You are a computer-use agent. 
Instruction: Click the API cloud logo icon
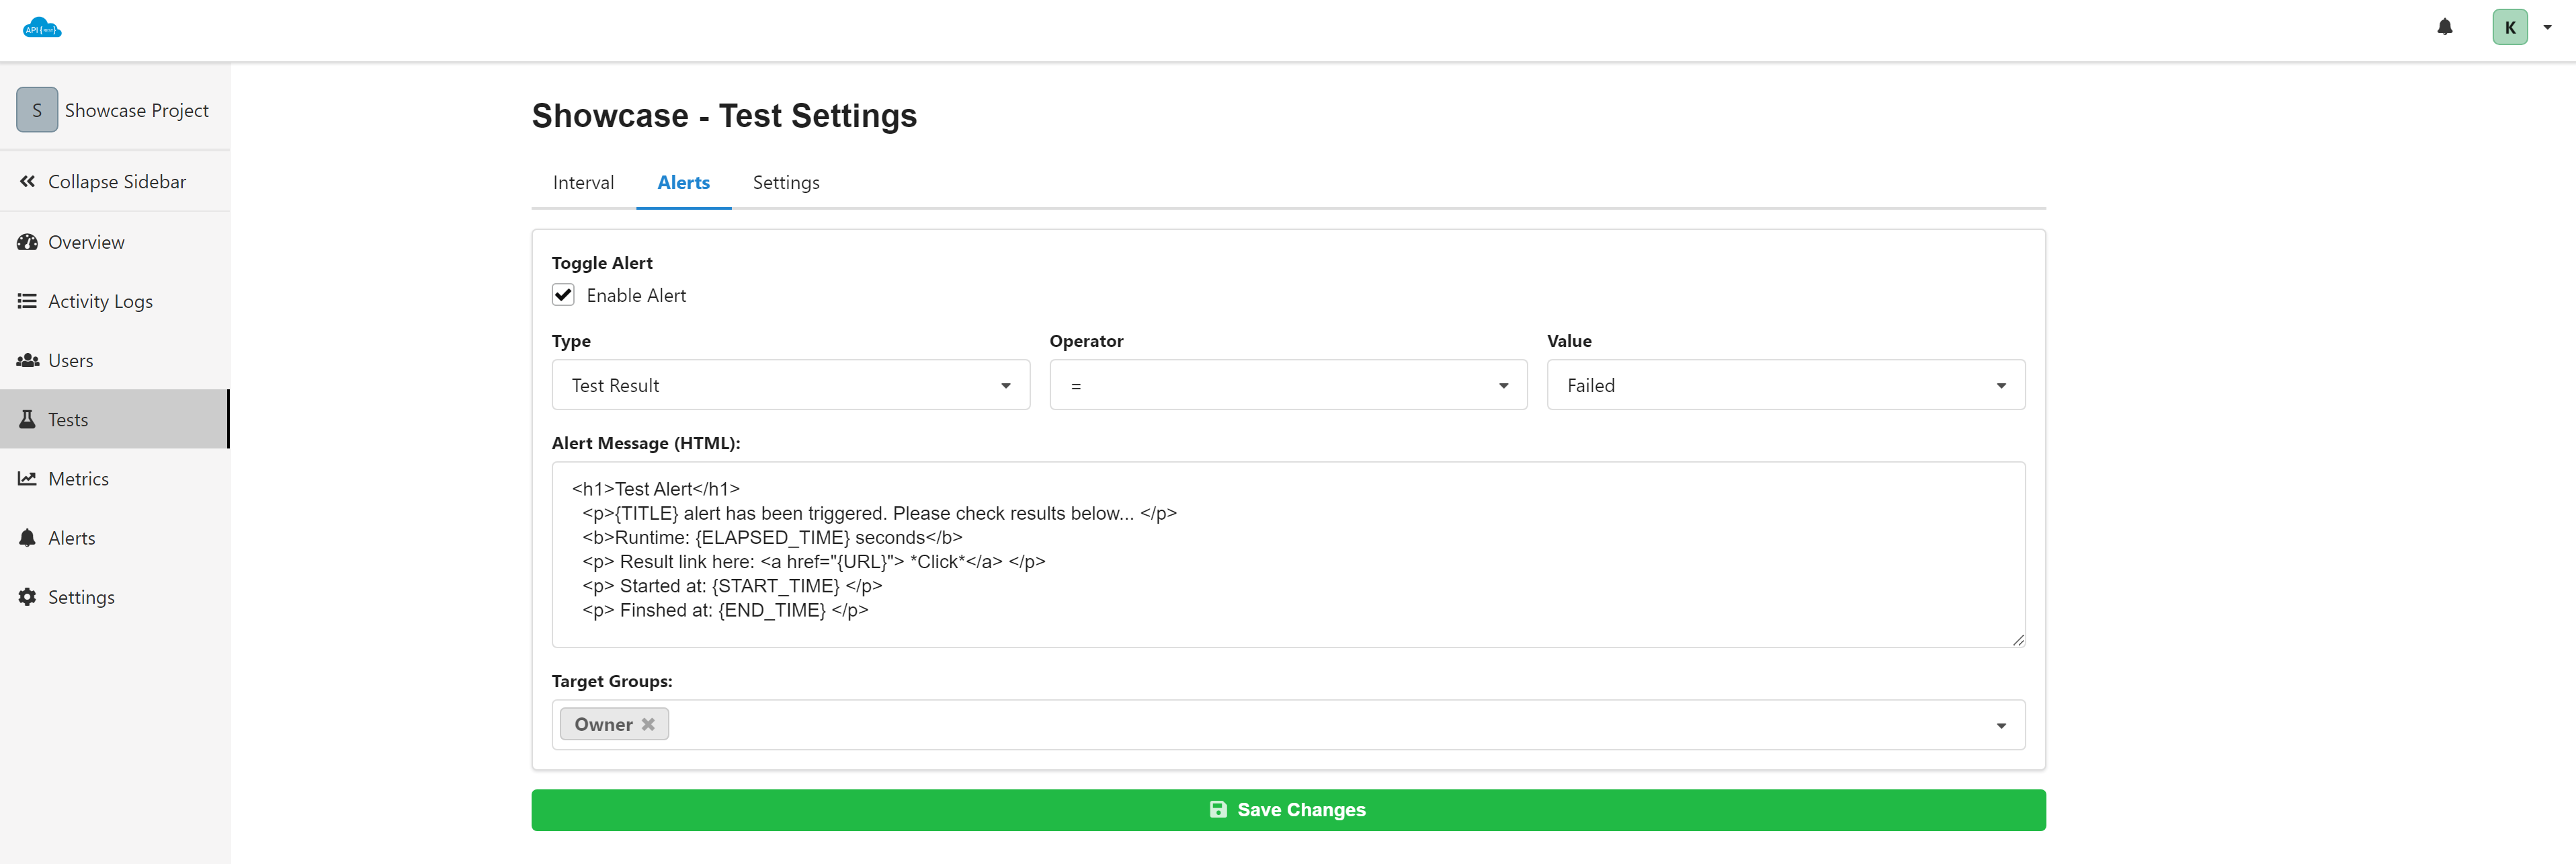point(42,28)
